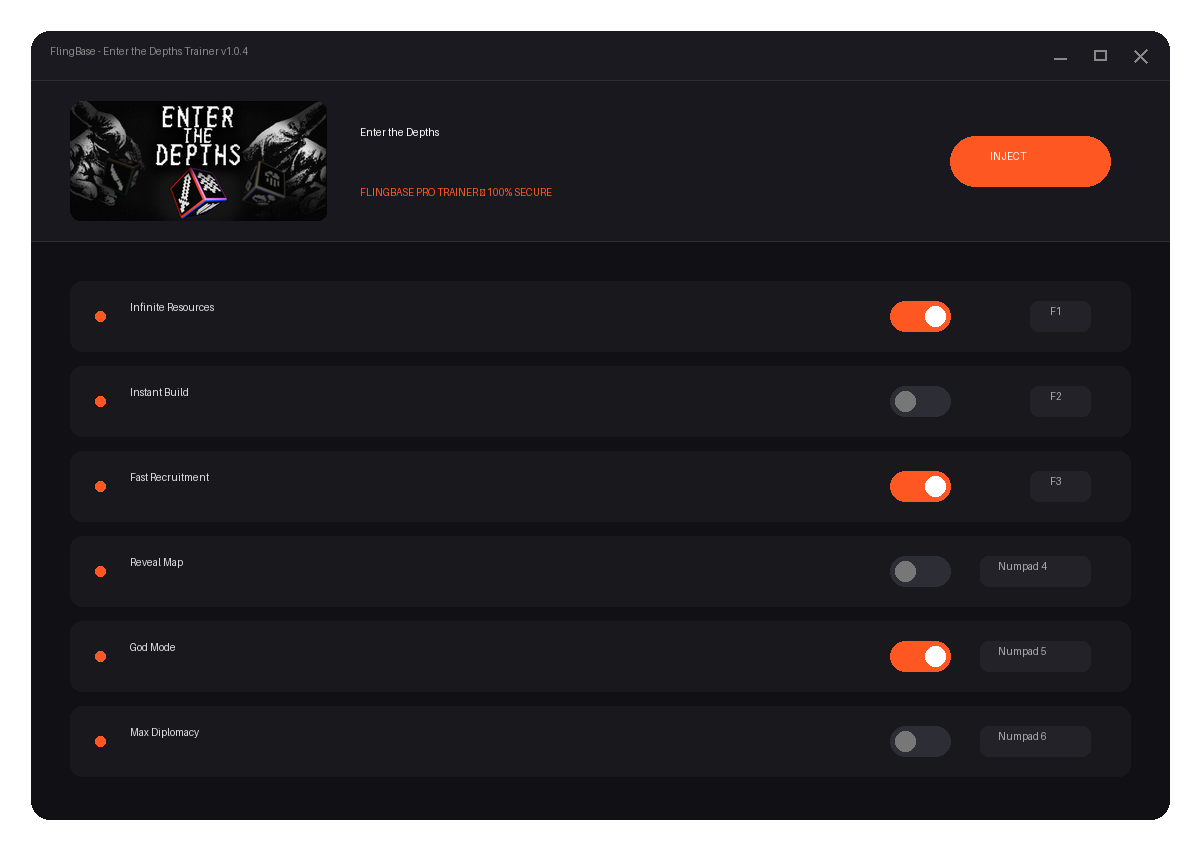Screen dimensions: 1200x850
Task: Select the orange indicator beside Fast Recruitment
Action: (100, 486)
